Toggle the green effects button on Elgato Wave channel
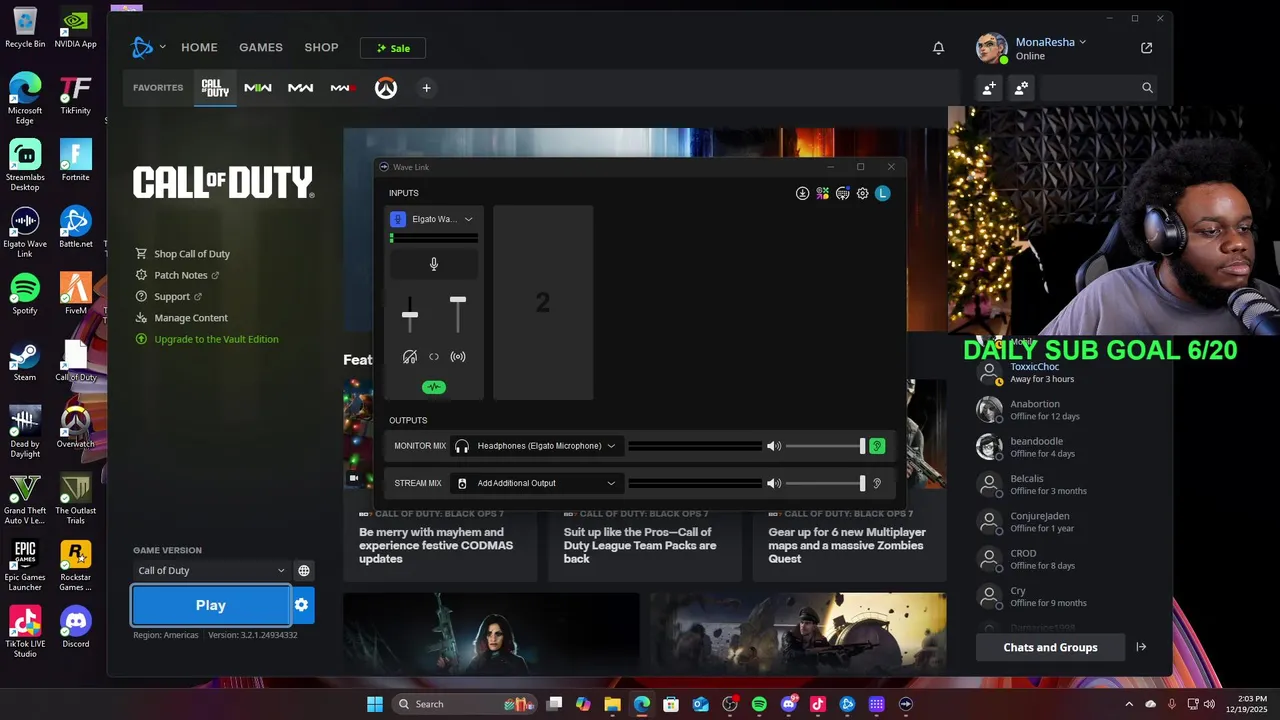 434,387
